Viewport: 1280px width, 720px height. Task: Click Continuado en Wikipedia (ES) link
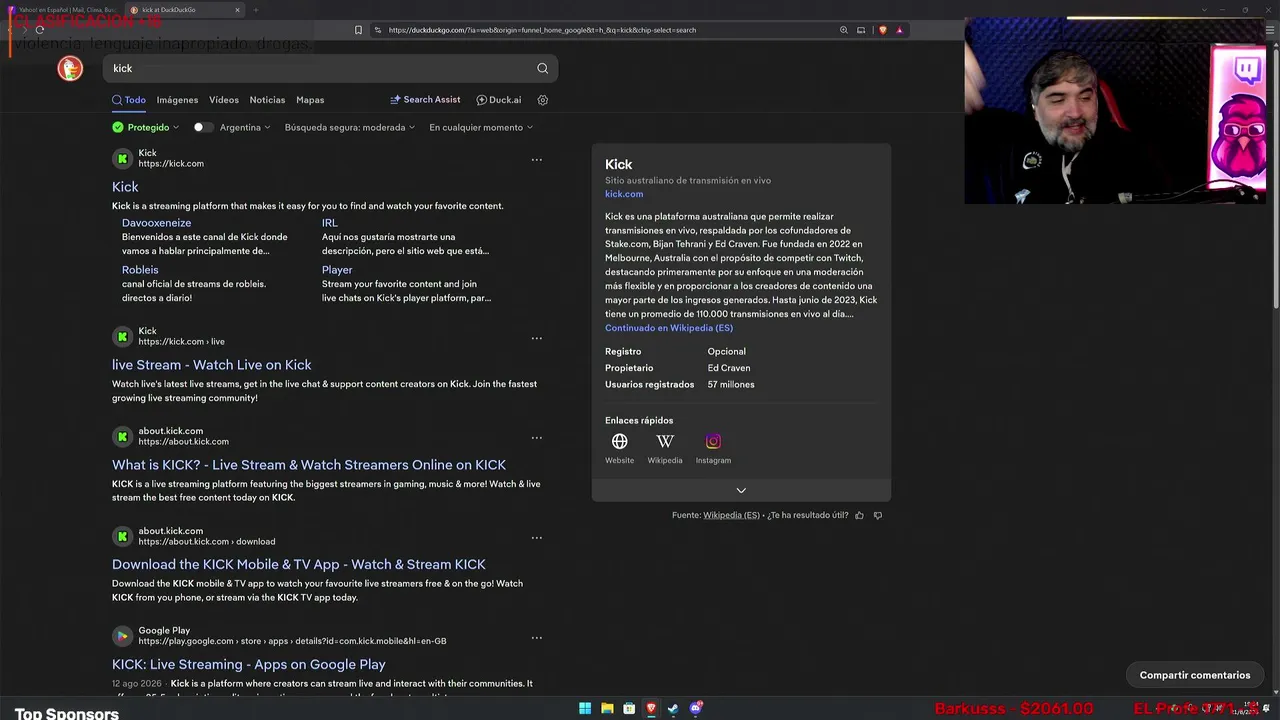[669, 328]
